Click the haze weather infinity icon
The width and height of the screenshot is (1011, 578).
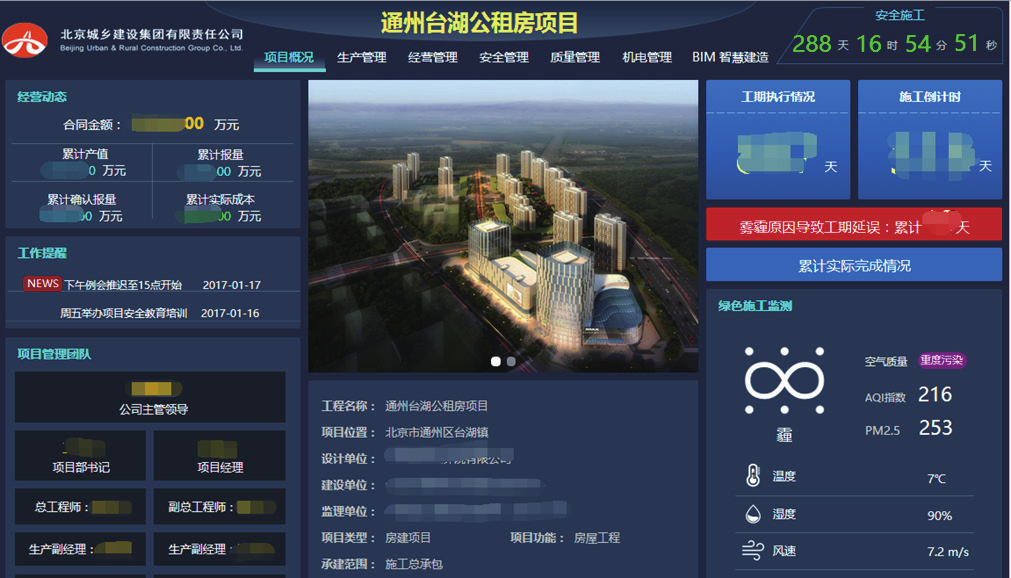(x=784, y=382)
